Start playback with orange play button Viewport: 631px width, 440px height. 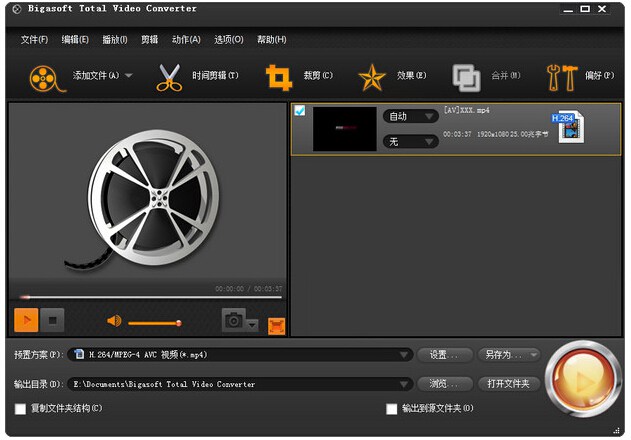click(x=26, y=320)
